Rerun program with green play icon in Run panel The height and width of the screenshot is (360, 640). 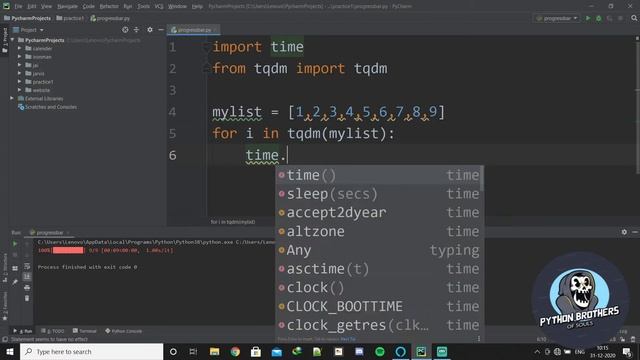(15, 244)
